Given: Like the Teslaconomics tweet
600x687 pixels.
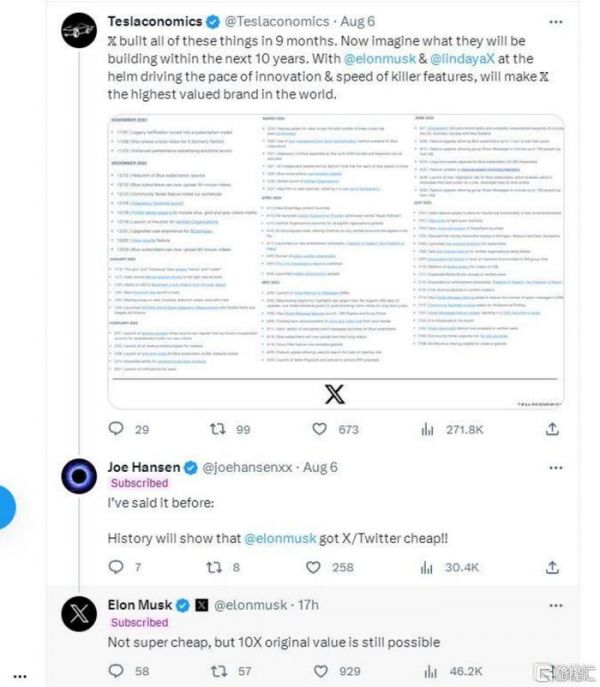Looking at the screenshot, I should pos(320,429).
